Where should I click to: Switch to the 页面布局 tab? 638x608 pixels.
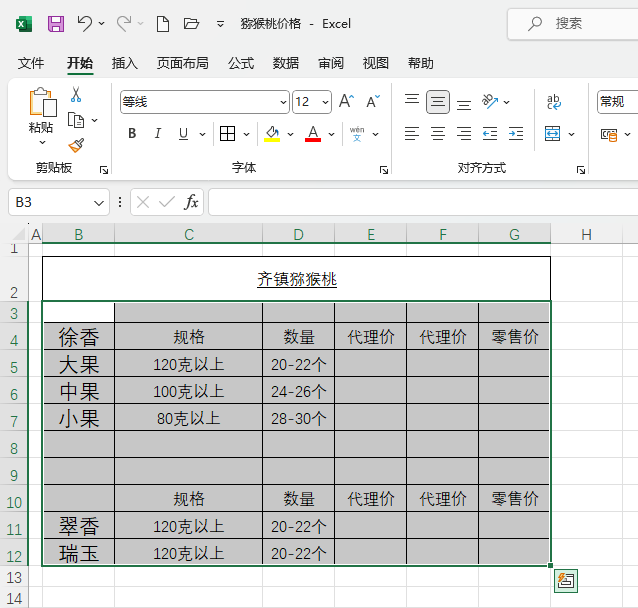pos(183,63)
